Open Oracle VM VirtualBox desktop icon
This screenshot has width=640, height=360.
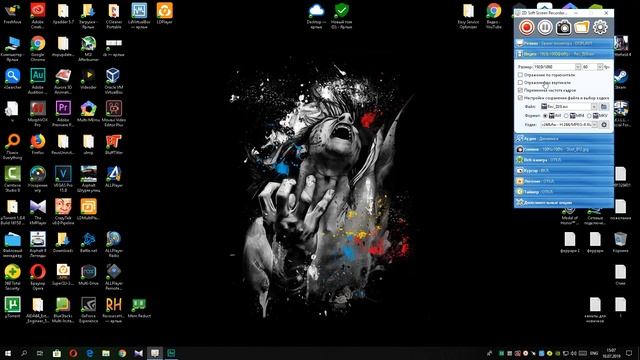coord(113,80)
